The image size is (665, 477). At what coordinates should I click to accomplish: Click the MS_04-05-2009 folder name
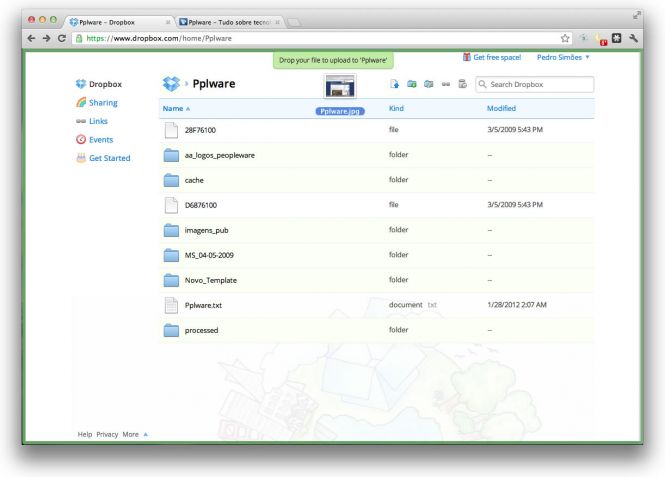209,255
